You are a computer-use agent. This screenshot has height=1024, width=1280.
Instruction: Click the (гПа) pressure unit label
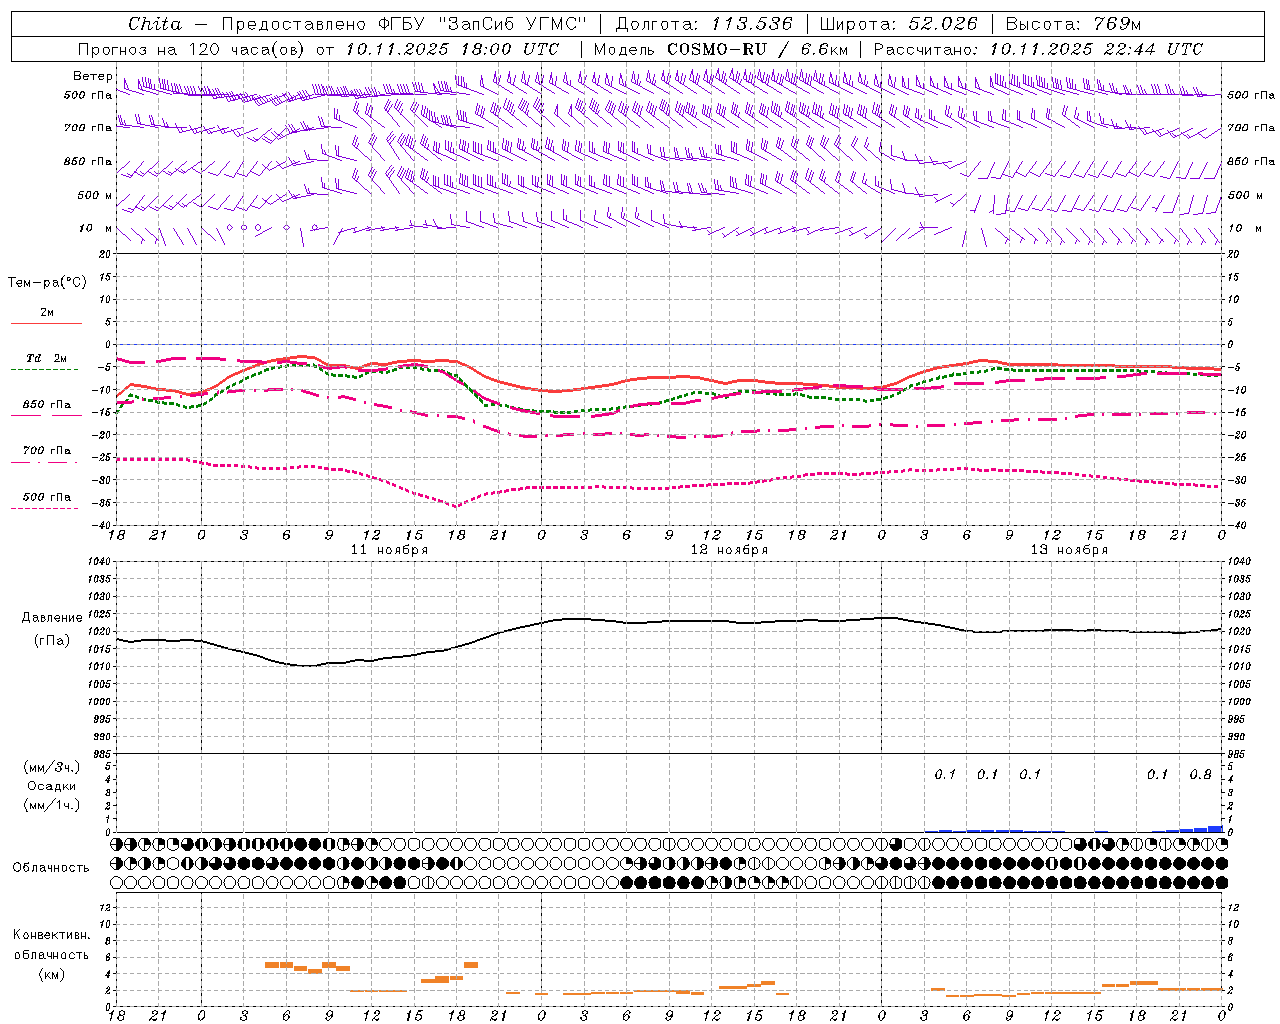(x=52, y=641)
